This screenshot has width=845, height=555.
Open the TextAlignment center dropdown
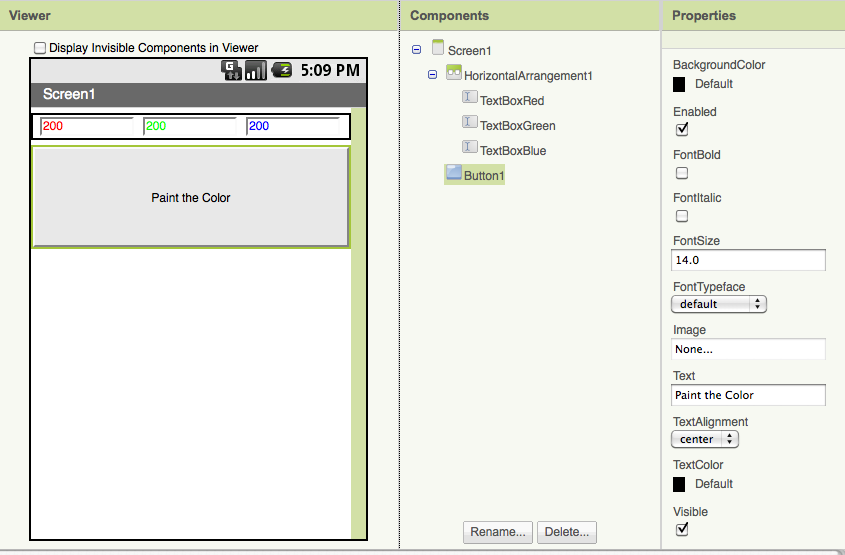(705, 439)
